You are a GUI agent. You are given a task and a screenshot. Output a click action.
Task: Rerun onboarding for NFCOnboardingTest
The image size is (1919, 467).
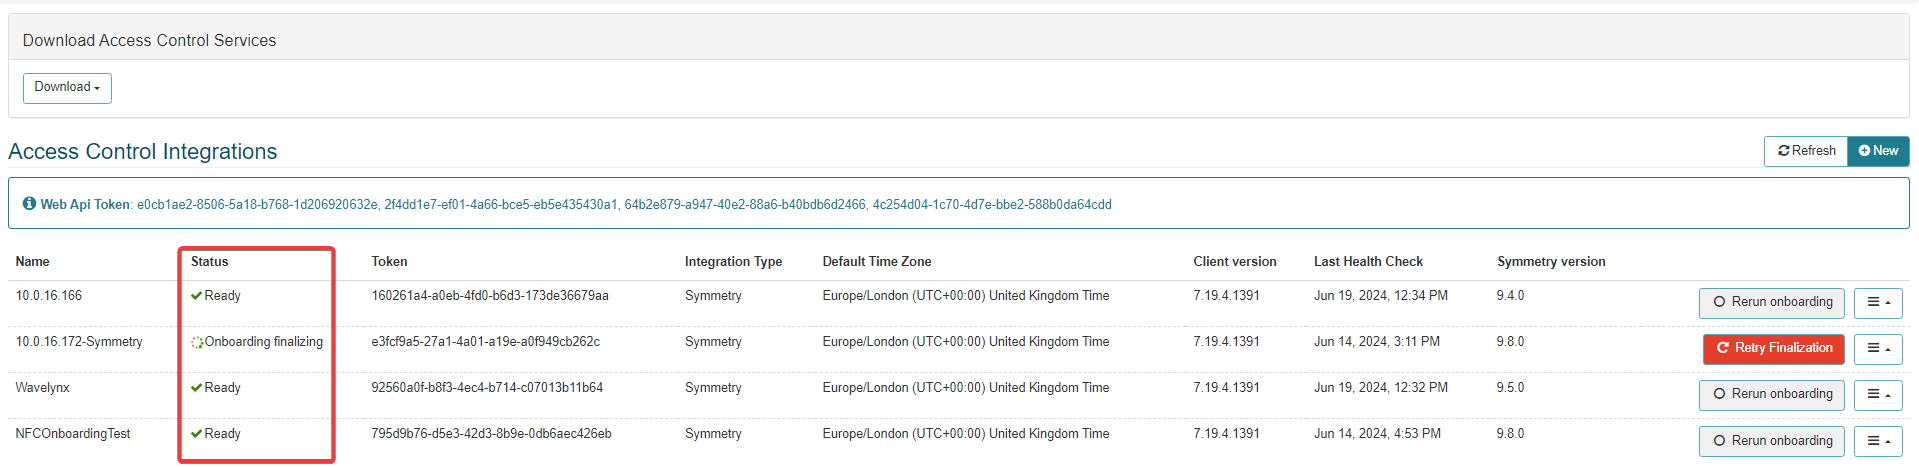coord(1771,441)
